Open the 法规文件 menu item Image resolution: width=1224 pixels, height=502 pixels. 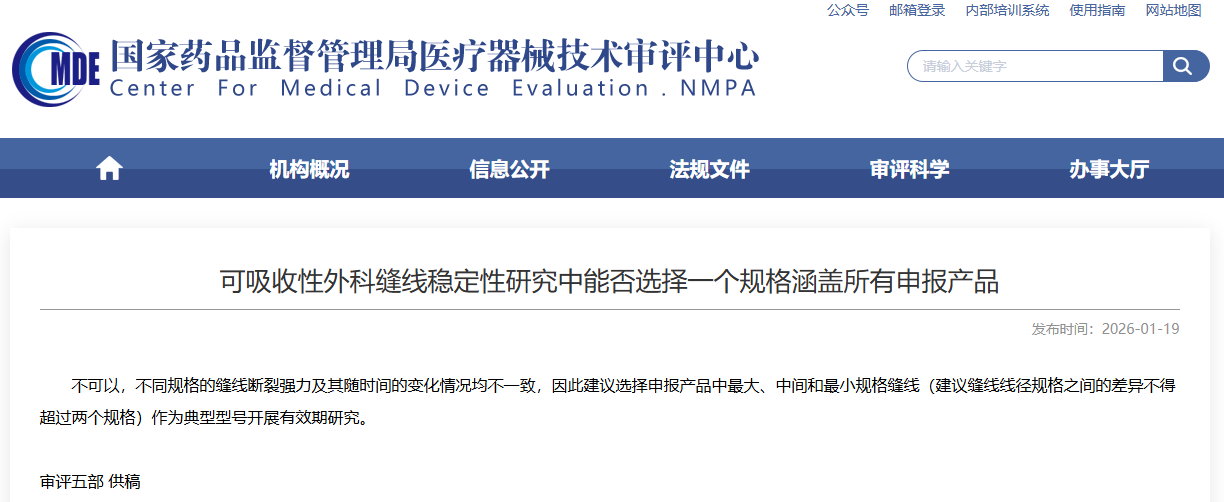coord(709,169)
